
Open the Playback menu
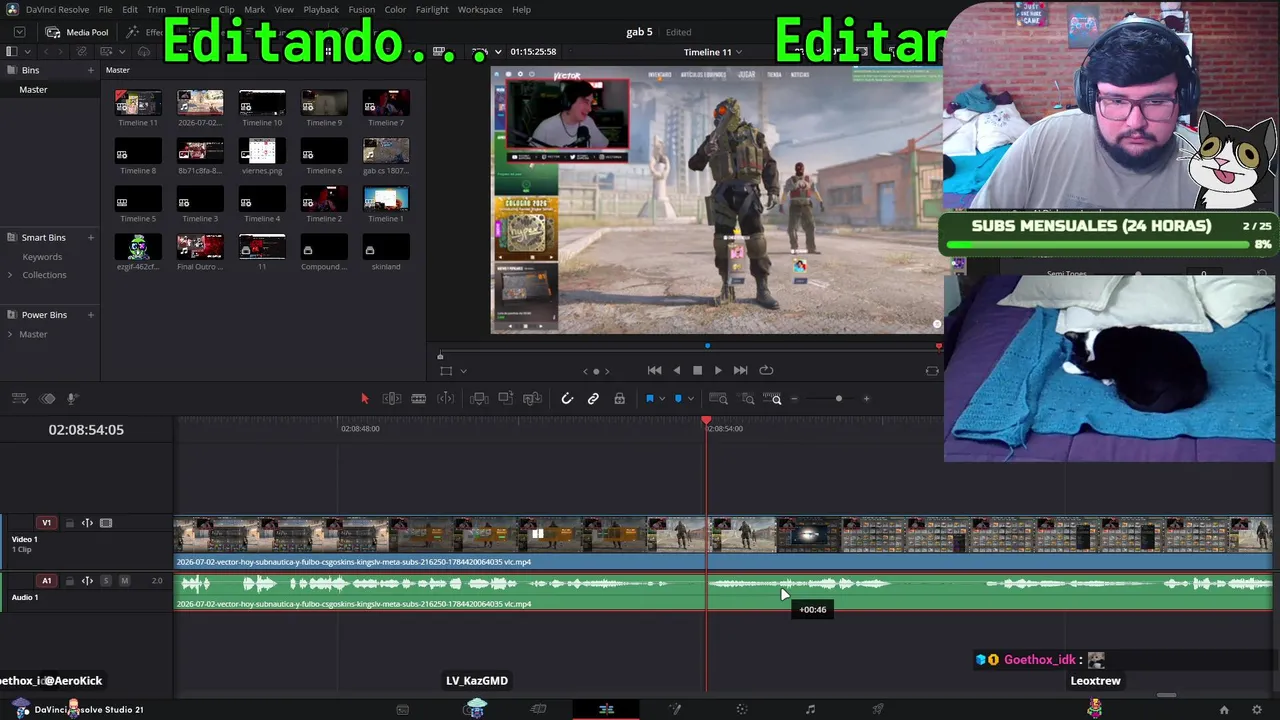pos(321,9)
